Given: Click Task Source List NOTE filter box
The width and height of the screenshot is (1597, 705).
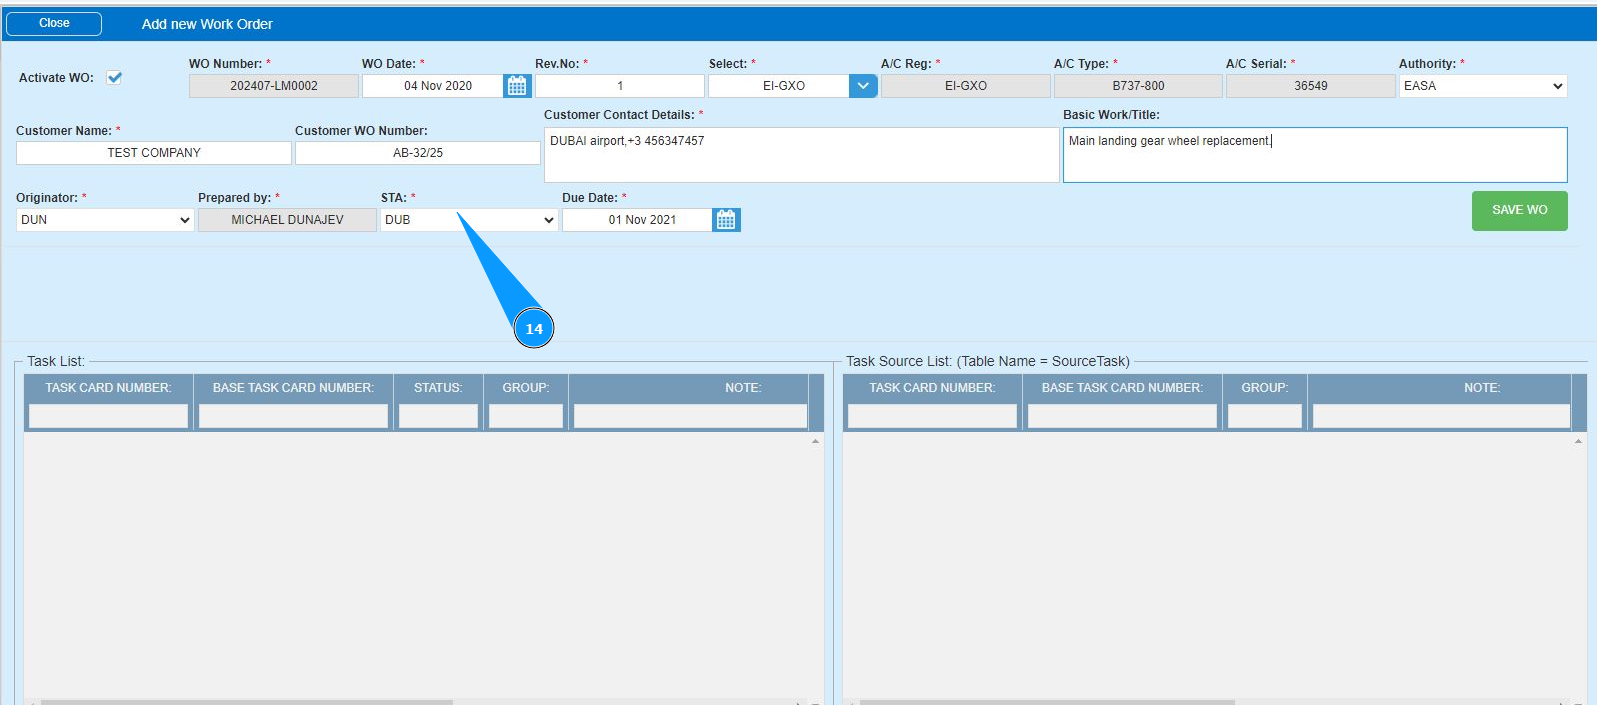Looking at the screenshot, I should [x=1441, y=416].
